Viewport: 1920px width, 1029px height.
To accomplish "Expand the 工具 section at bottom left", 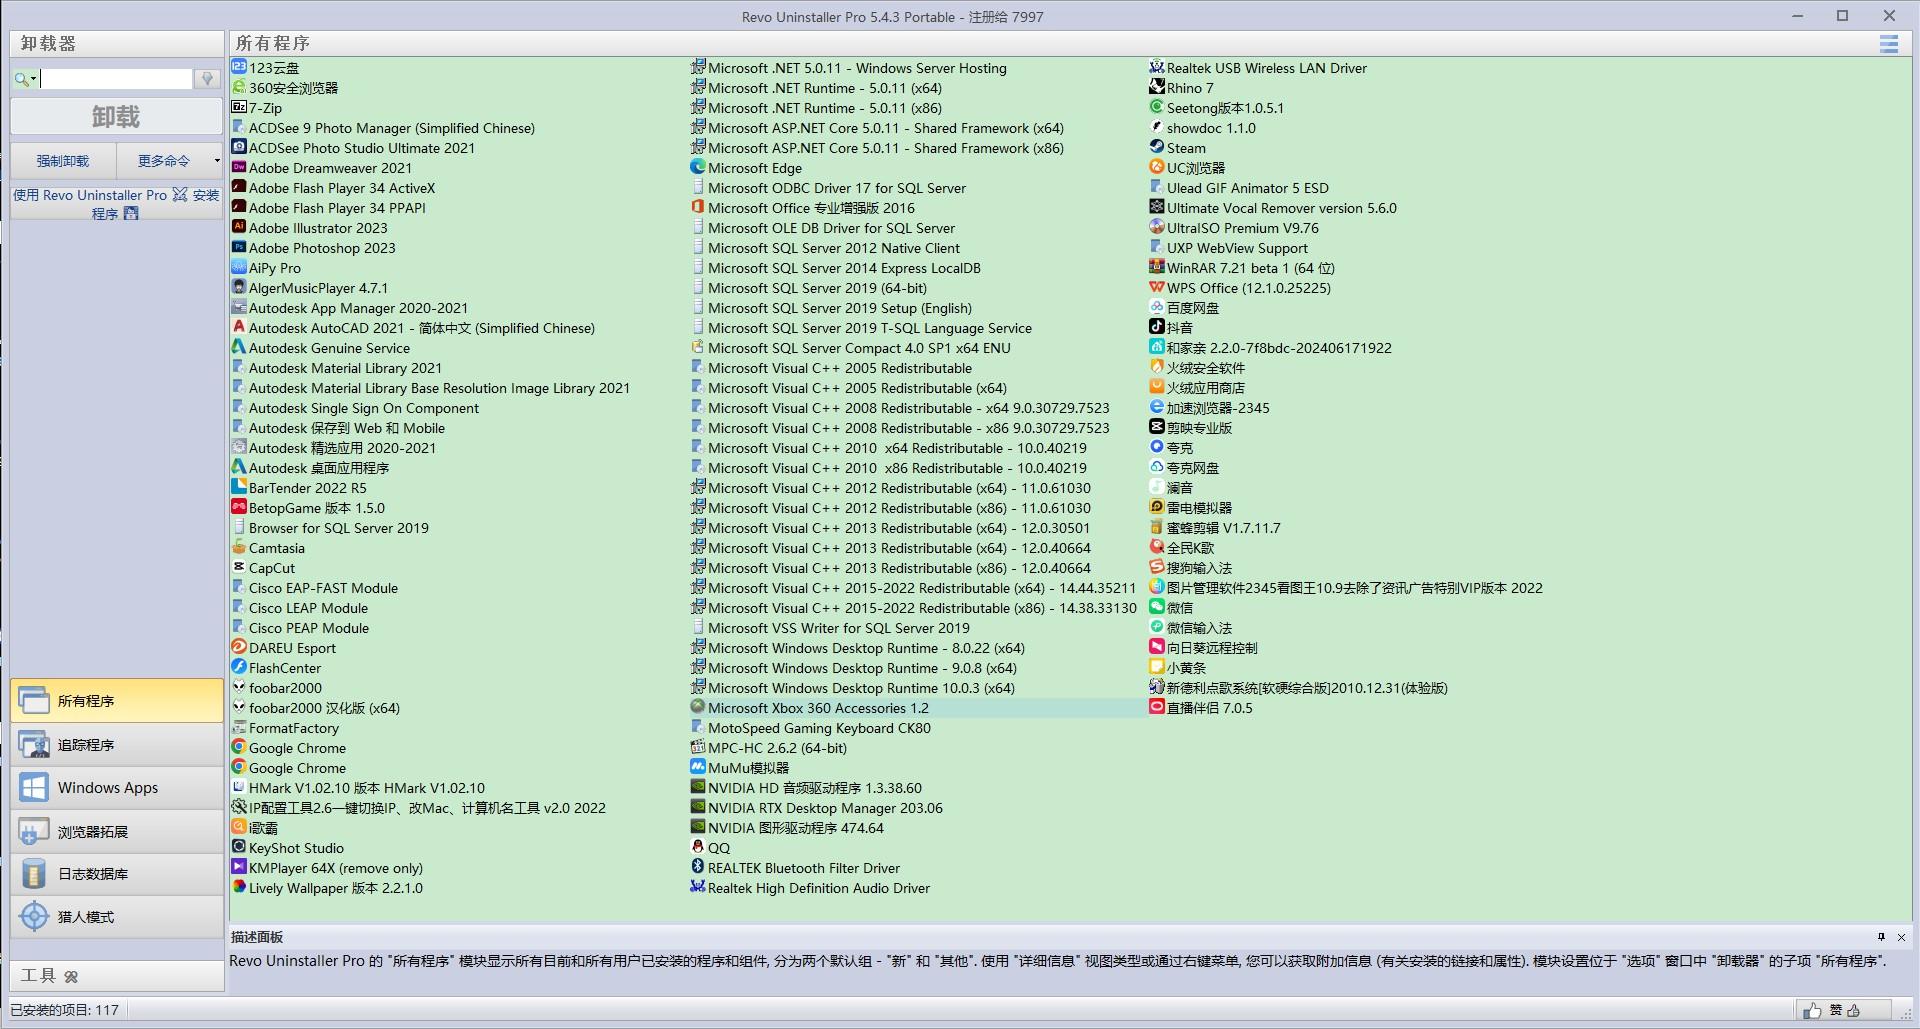I will point(70,976).
